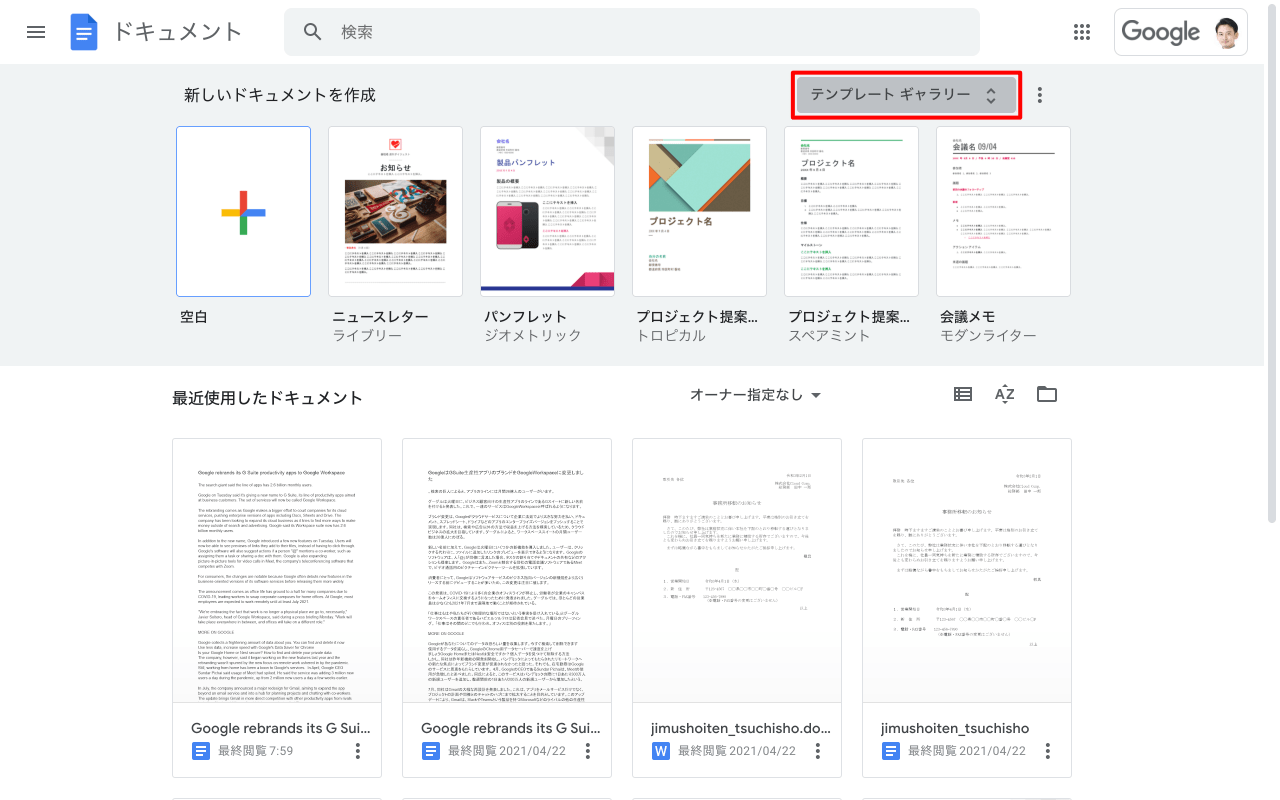Viewport: 1280px width, 800px height.
Task: Create a new 空白 blank document
Action: (x=243, y=211)
